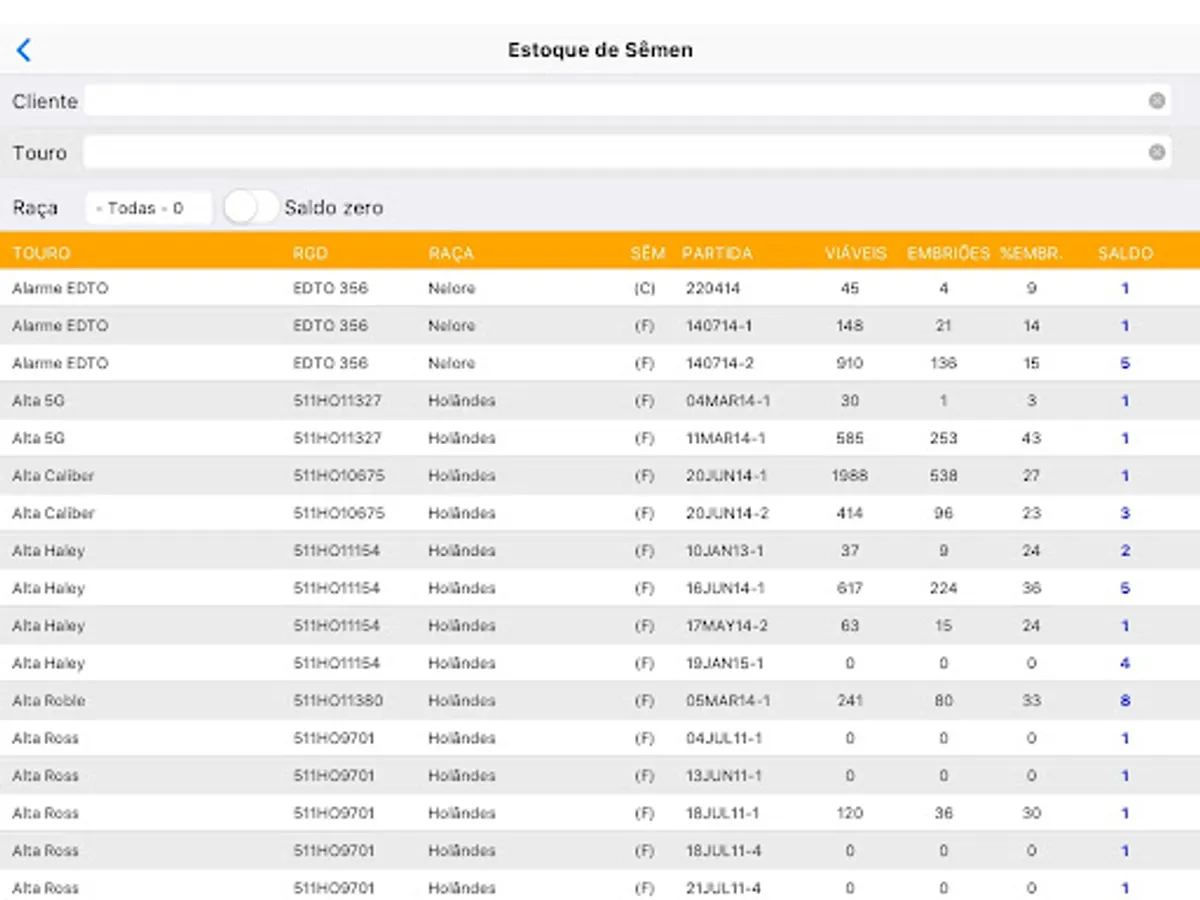The width and height of the screenshot is (1200, 900).
Task: Toggle the Saldo zero switch
Action: [x=251, y=208]
